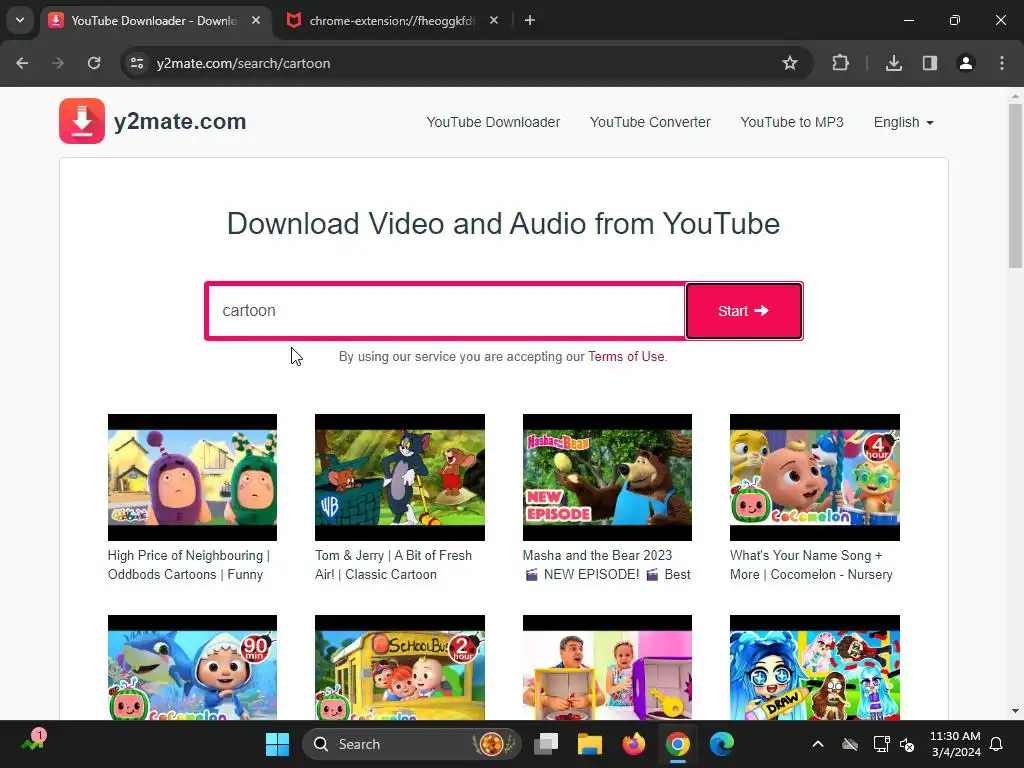Click the taskbar Search box
The height and width of the screenshot is (768, 1024).
coord(412,744)
